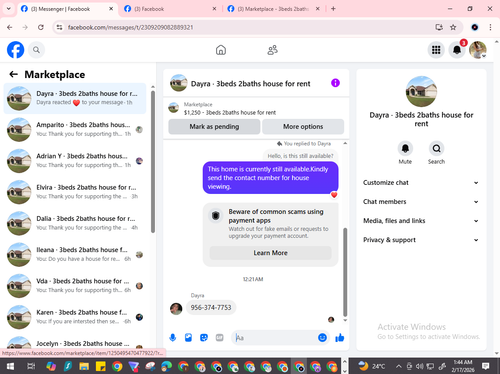Click the chat messages scrollbar
The height and width of the screenshot is (374, 500).
click(345, 272)
